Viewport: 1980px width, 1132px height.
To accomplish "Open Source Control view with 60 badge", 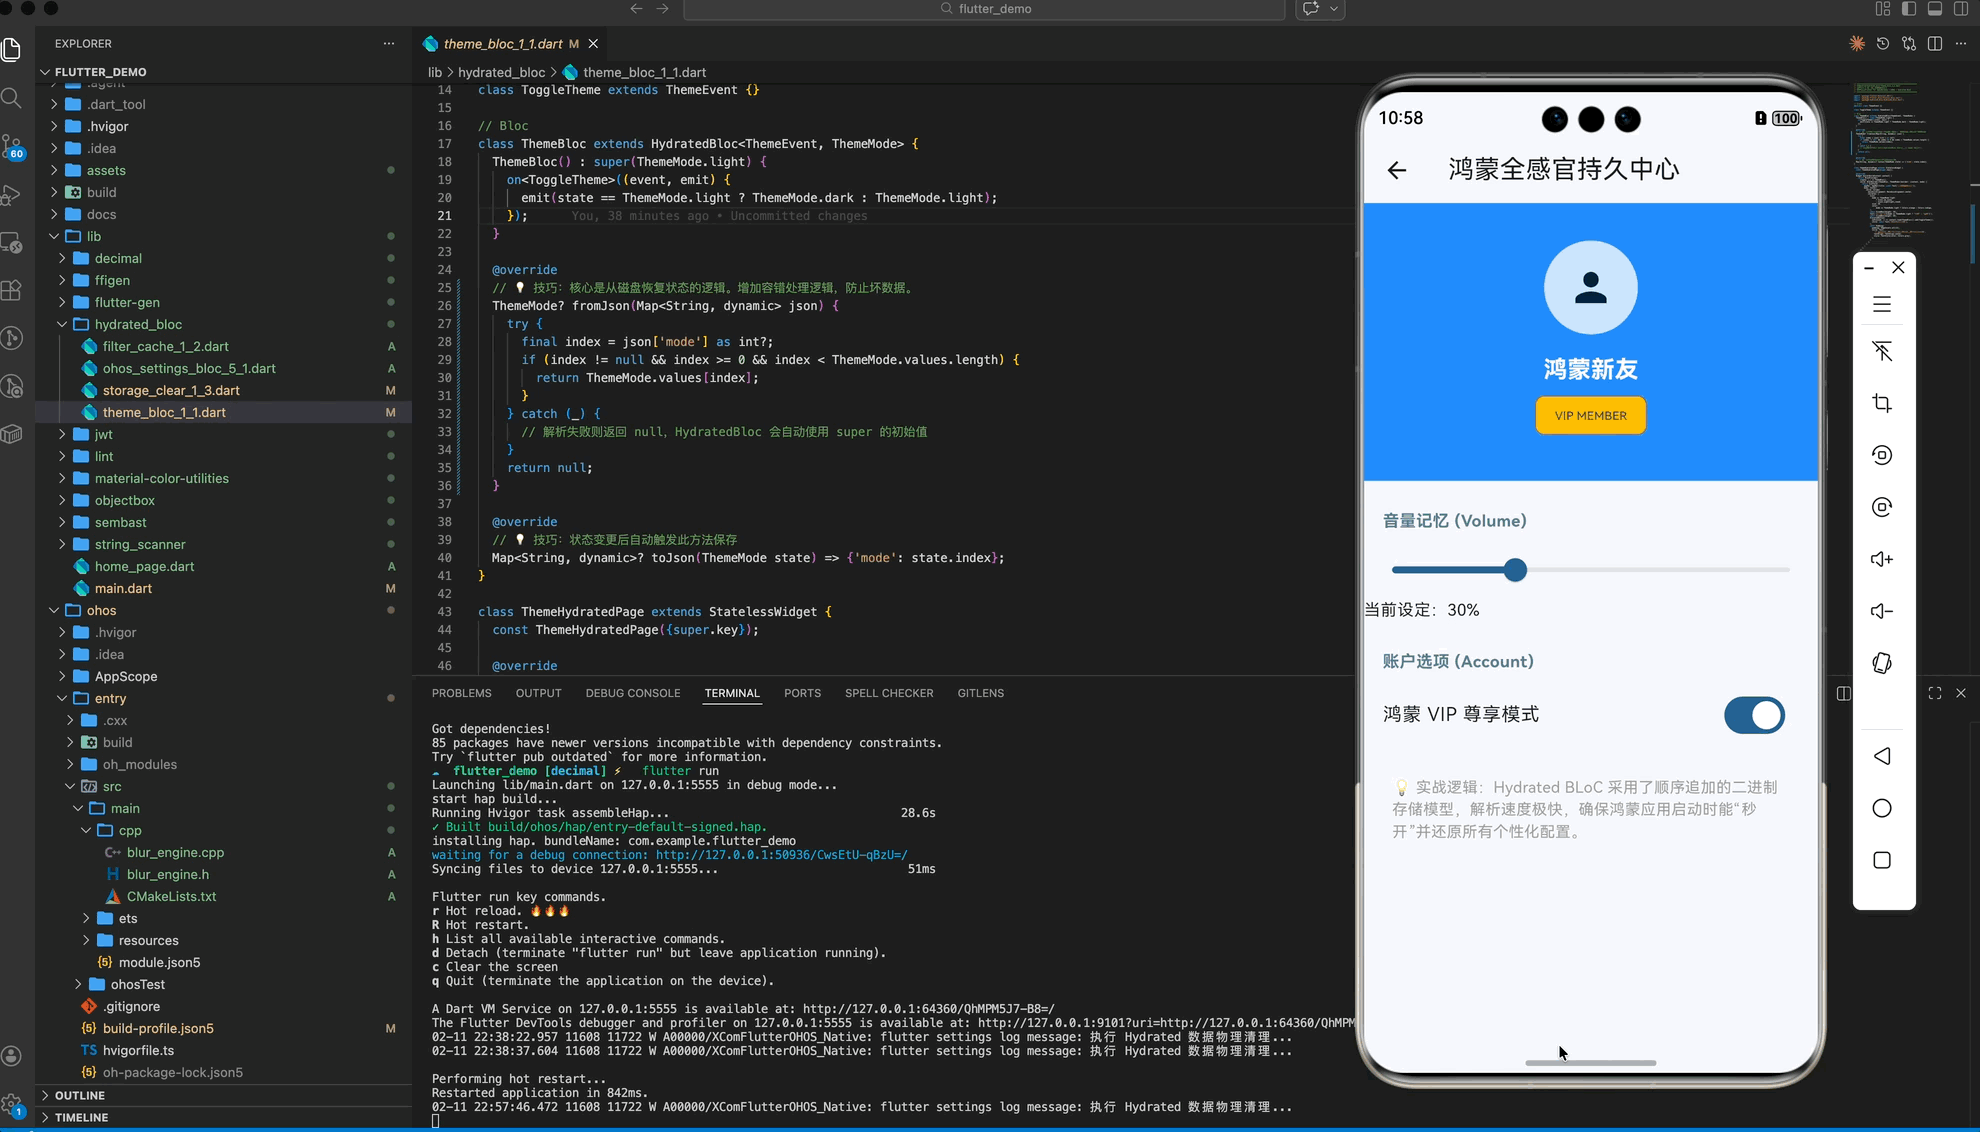I will point(12,146).
